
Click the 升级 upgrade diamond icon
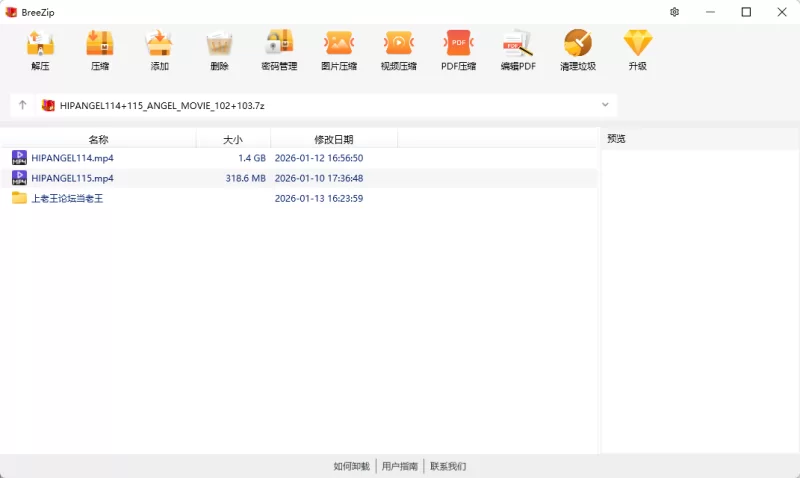[638, 43]
